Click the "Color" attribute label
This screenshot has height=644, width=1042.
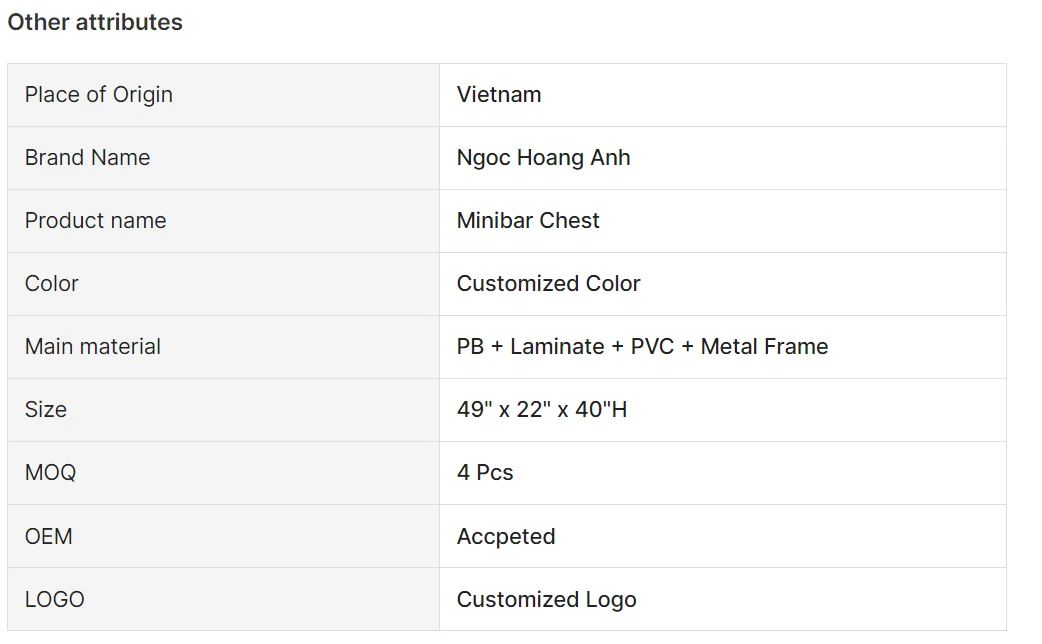(52, 284)
